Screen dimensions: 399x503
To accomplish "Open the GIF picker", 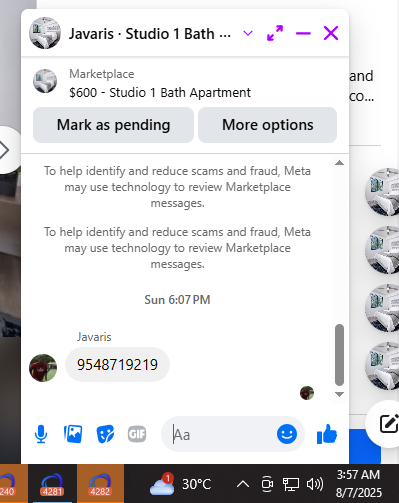I will pyautogui.click(x=137, y=434).
